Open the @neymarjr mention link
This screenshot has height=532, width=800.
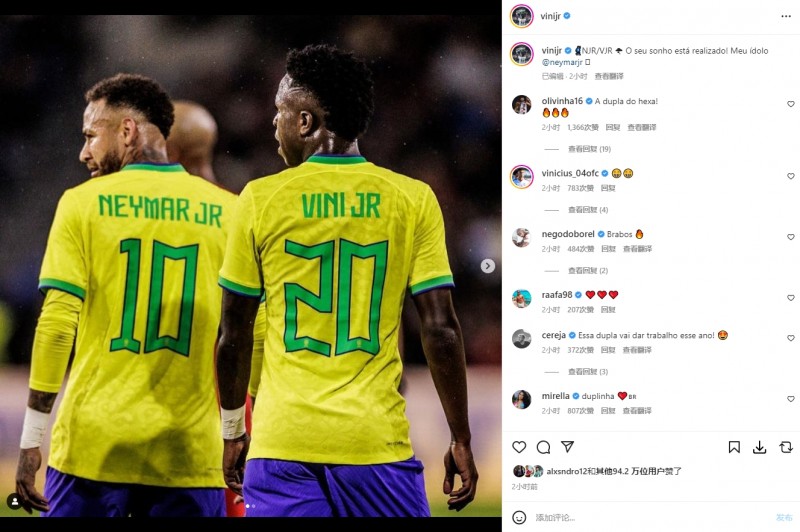tap(562, 62)
